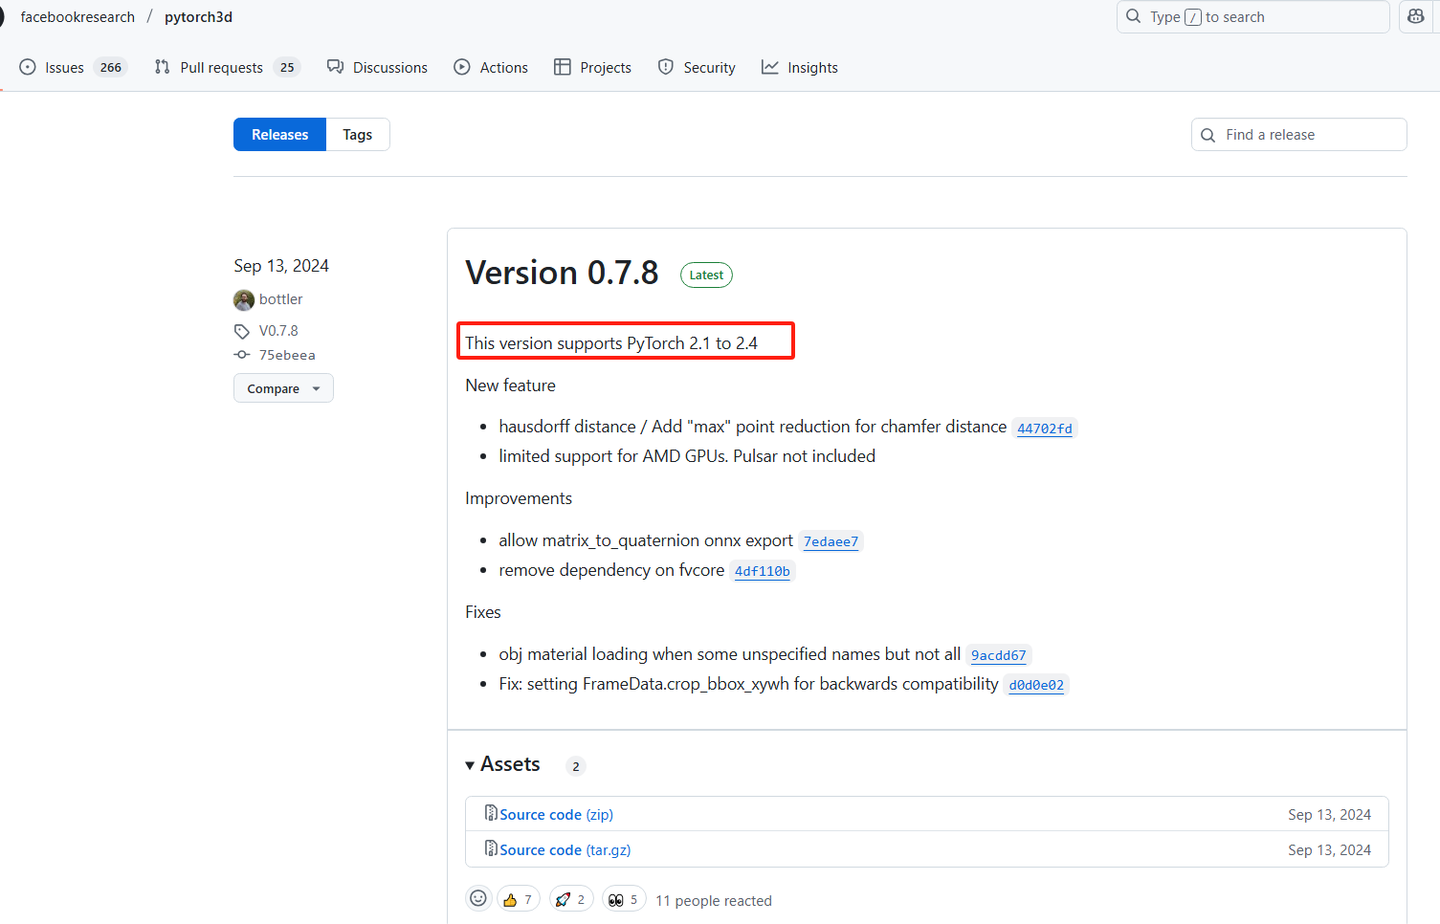Select the Pull requests icon

click(161, 67)
